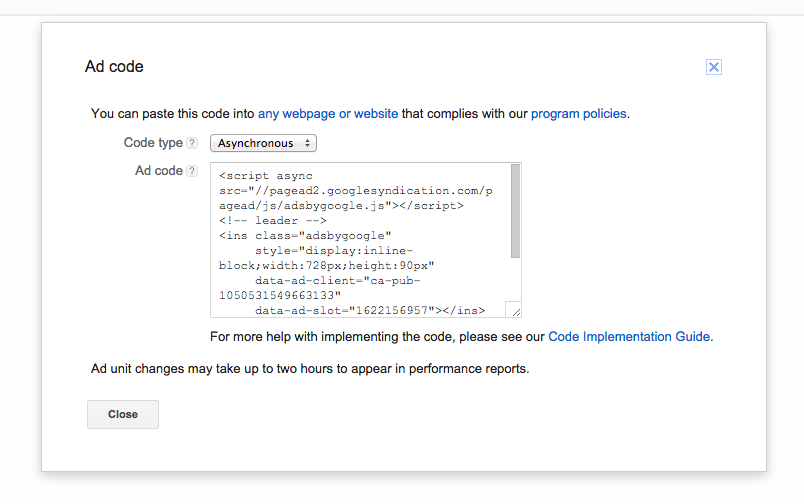Click the 'agead/js/adsbygoogle.js' script line
The width and height of the screenshot is (804, 504).
pyautogui.click(x=341, y=206)
